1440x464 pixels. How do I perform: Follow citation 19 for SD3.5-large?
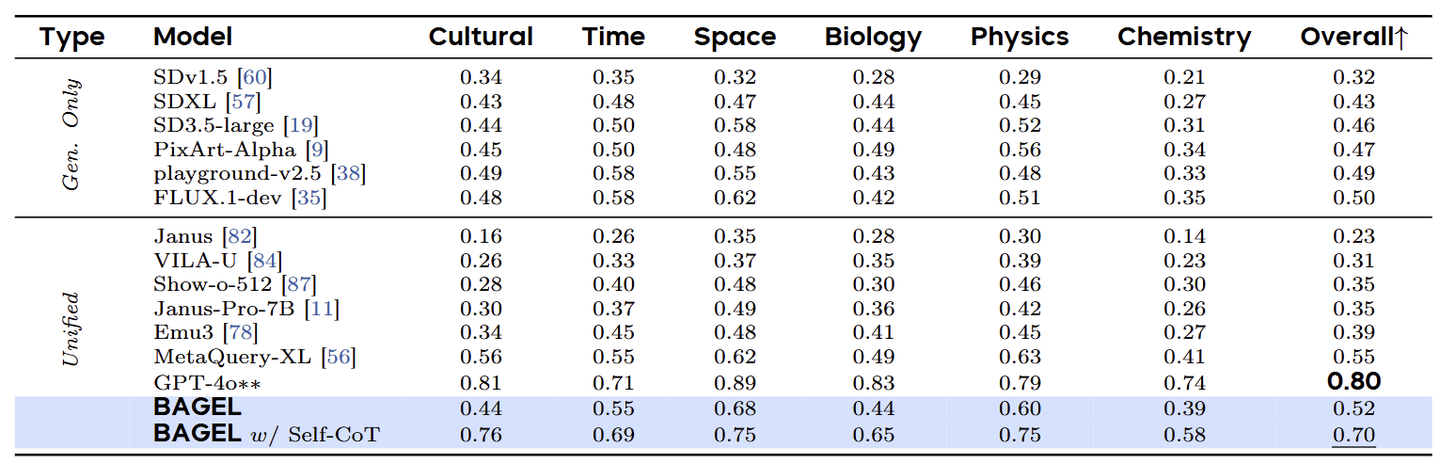(301, 125)
